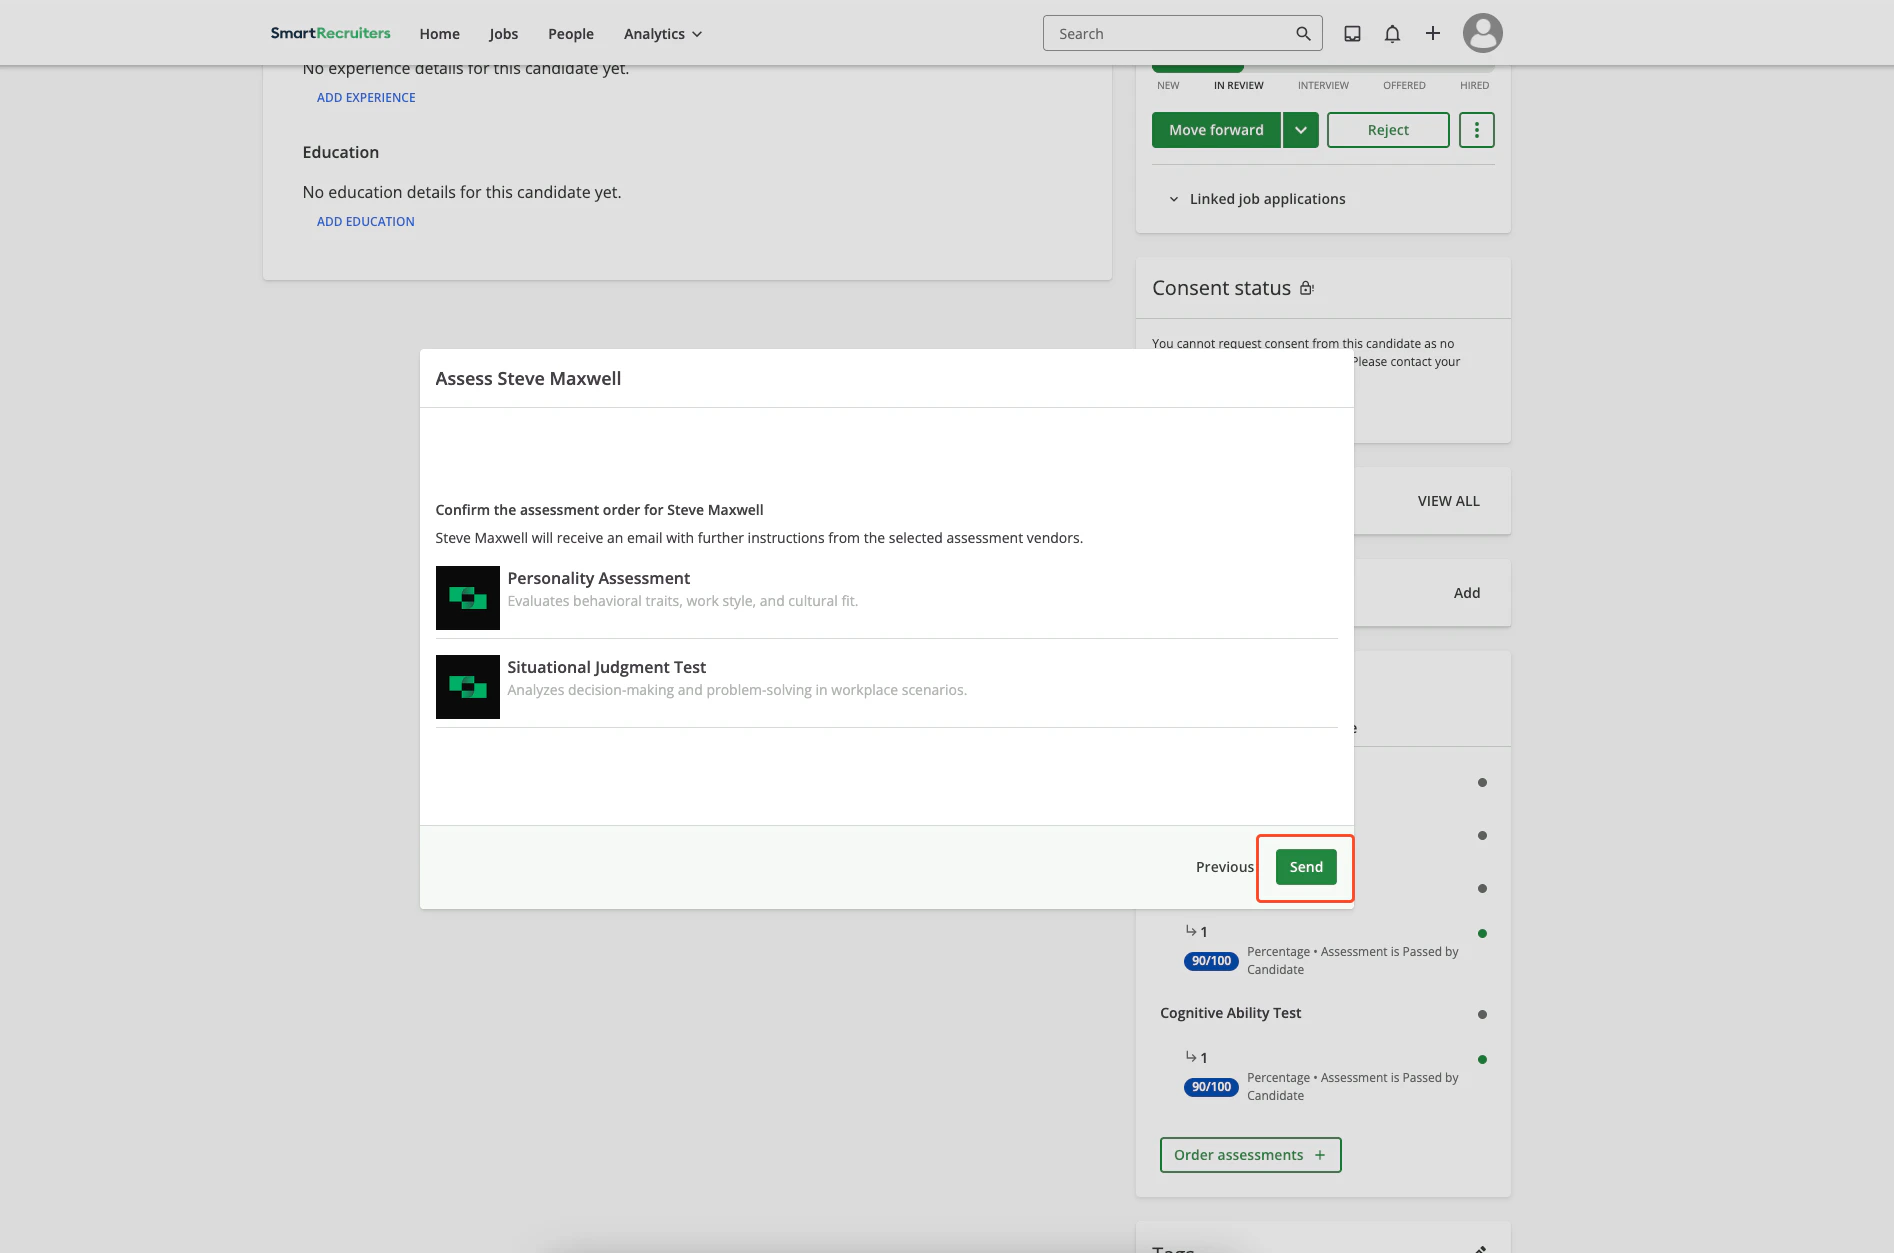Click ADD EDUCATION link
Viewport: 1894px width, 1253px height.
point(365,221)
